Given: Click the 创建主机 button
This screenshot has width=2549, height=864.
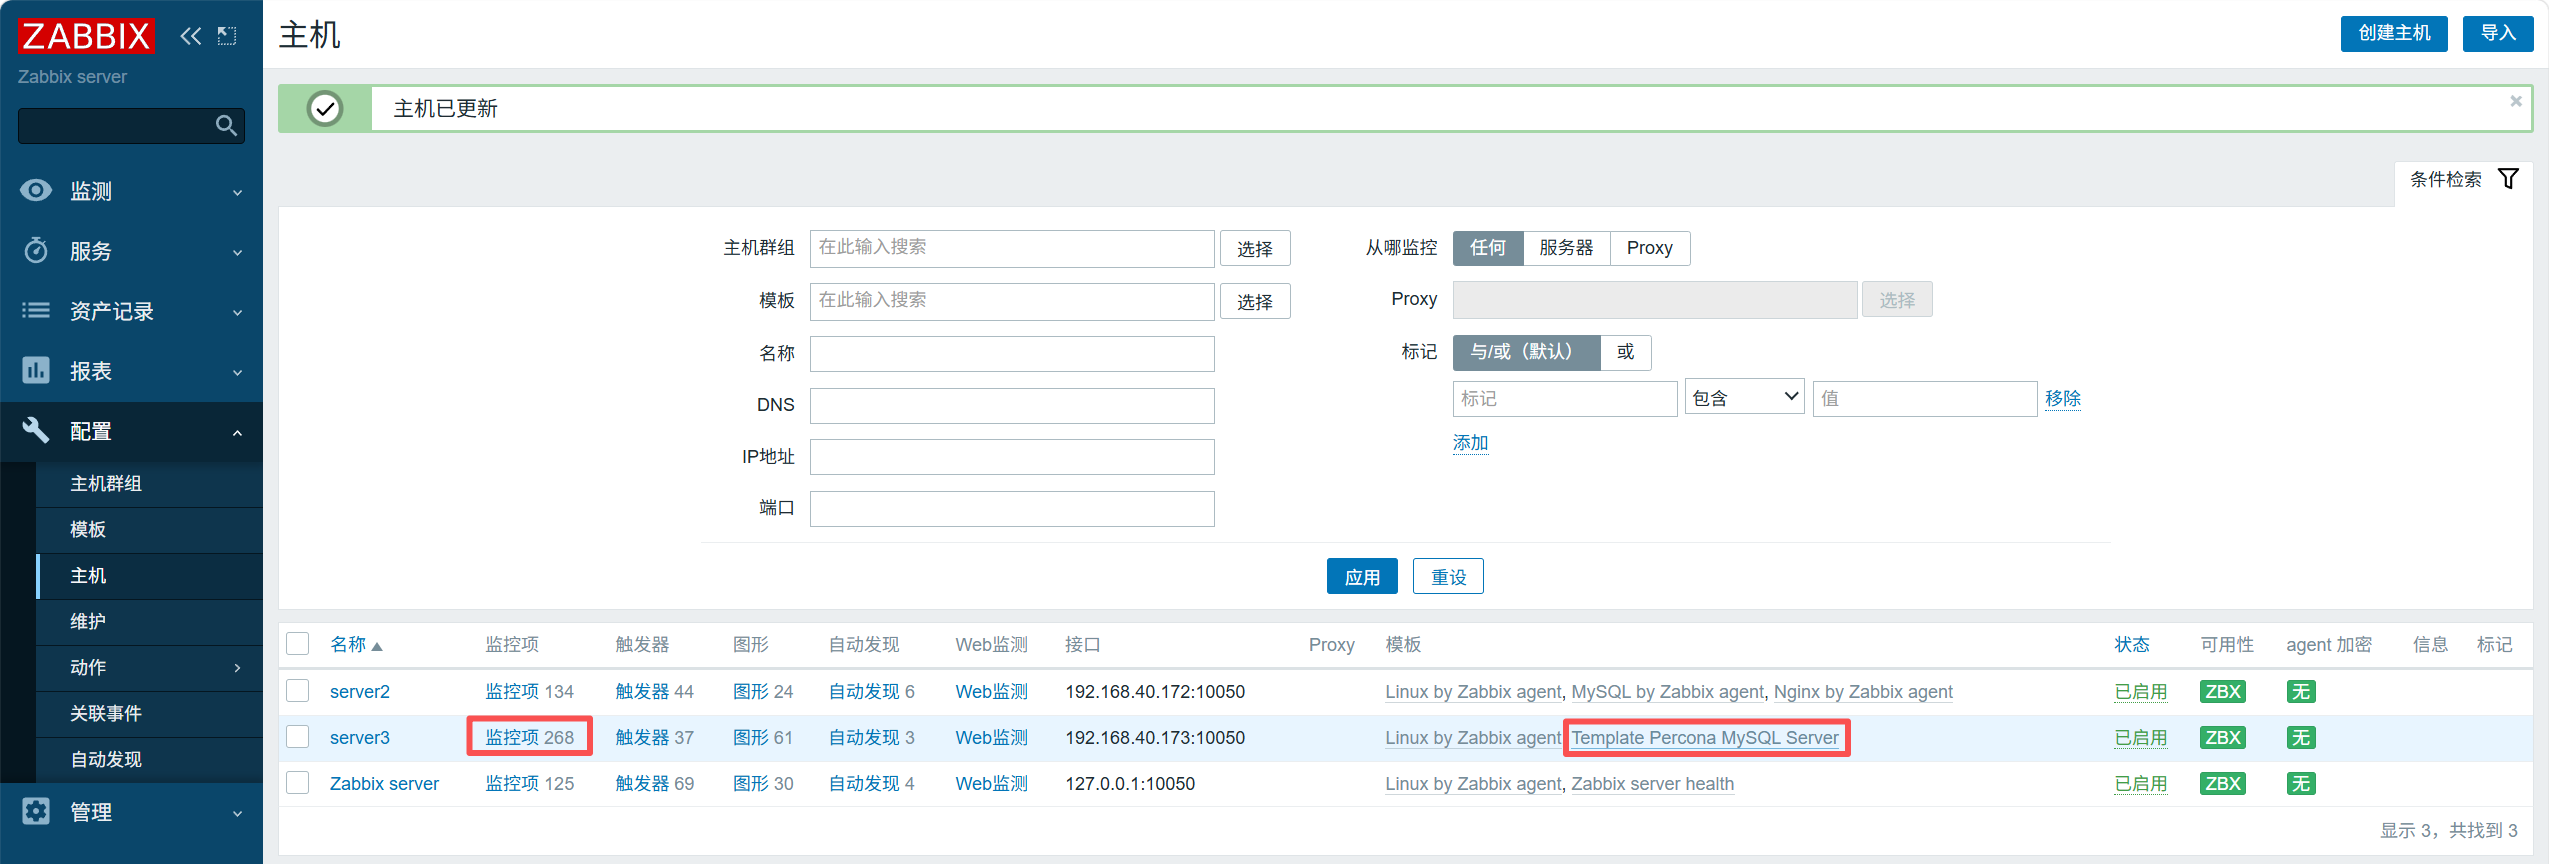Looking at the screenshot, I should [x=2394, y=33].
